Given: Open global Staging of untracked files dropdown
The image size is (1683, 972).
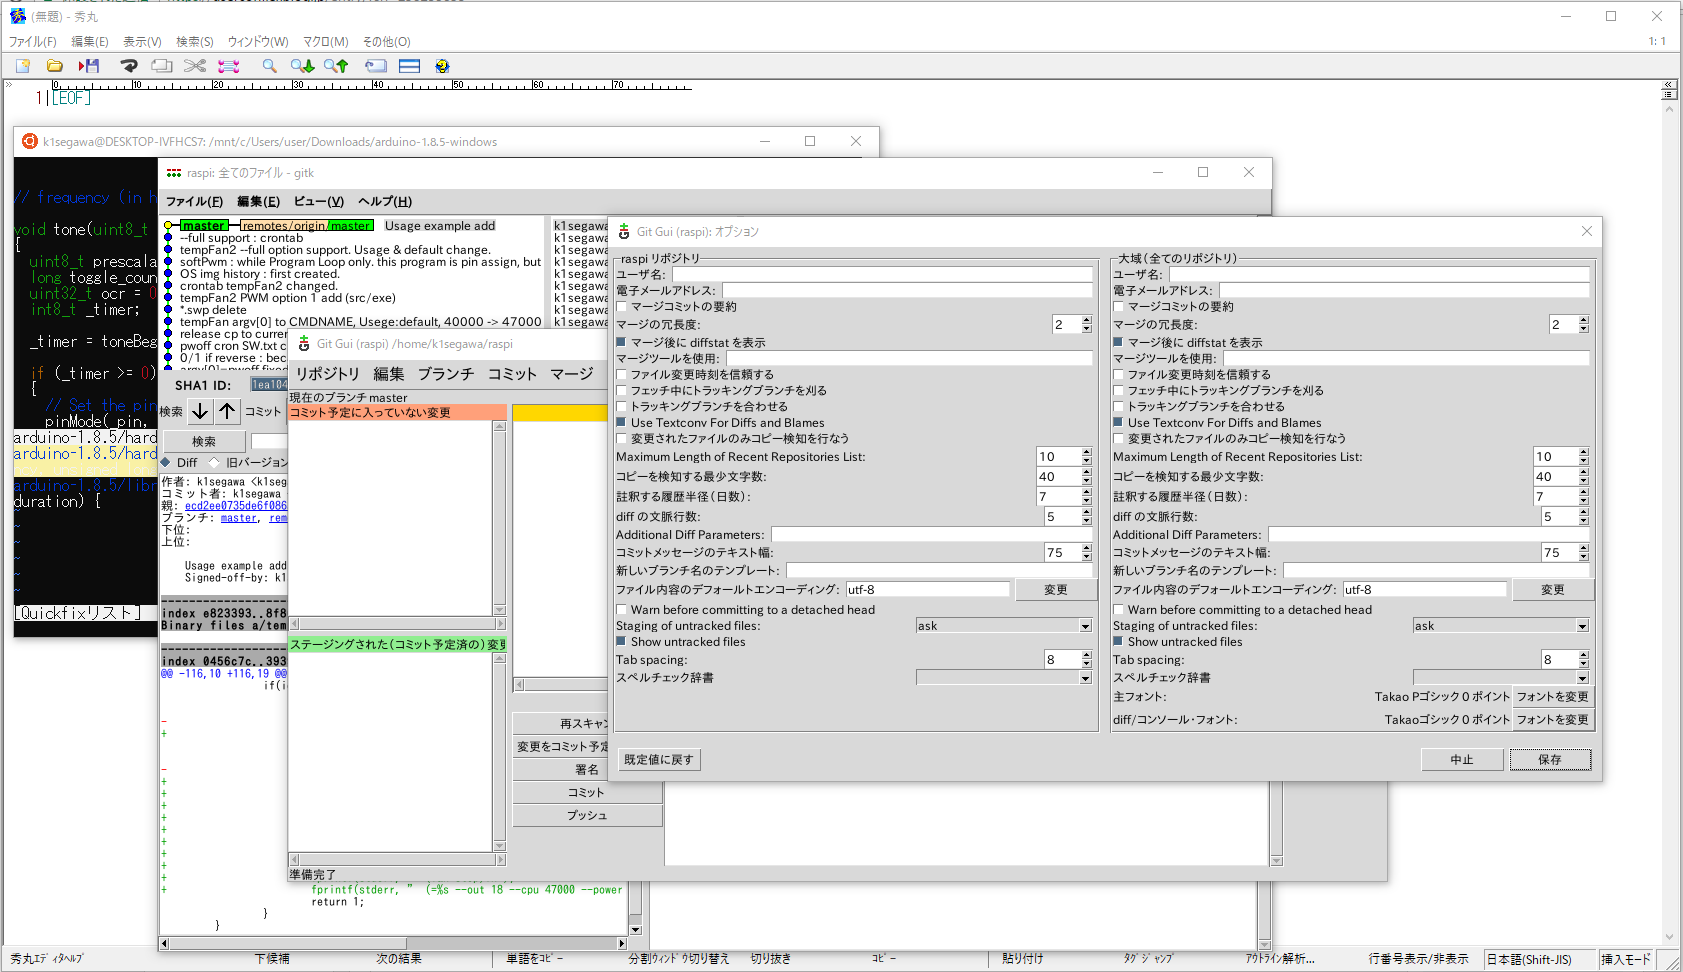Looking at the screenshot, I should pos(1582,626).
